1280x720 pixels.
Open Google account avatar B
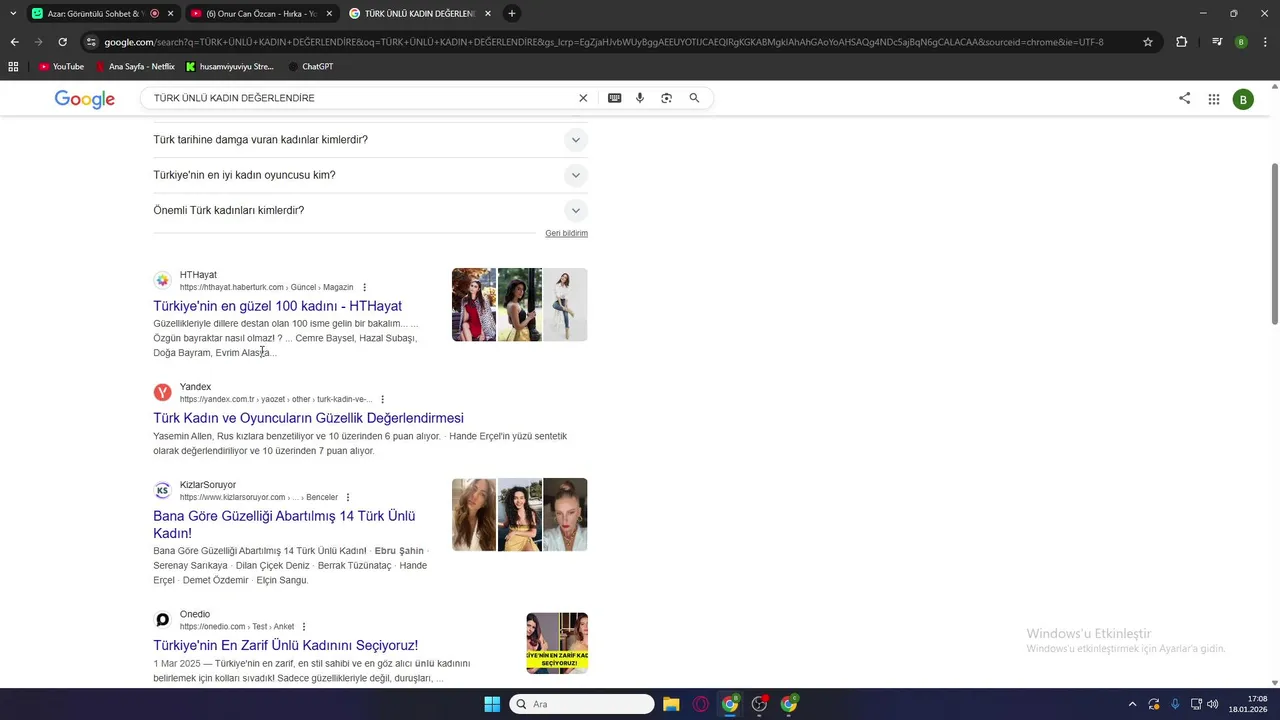[1243, 99]
